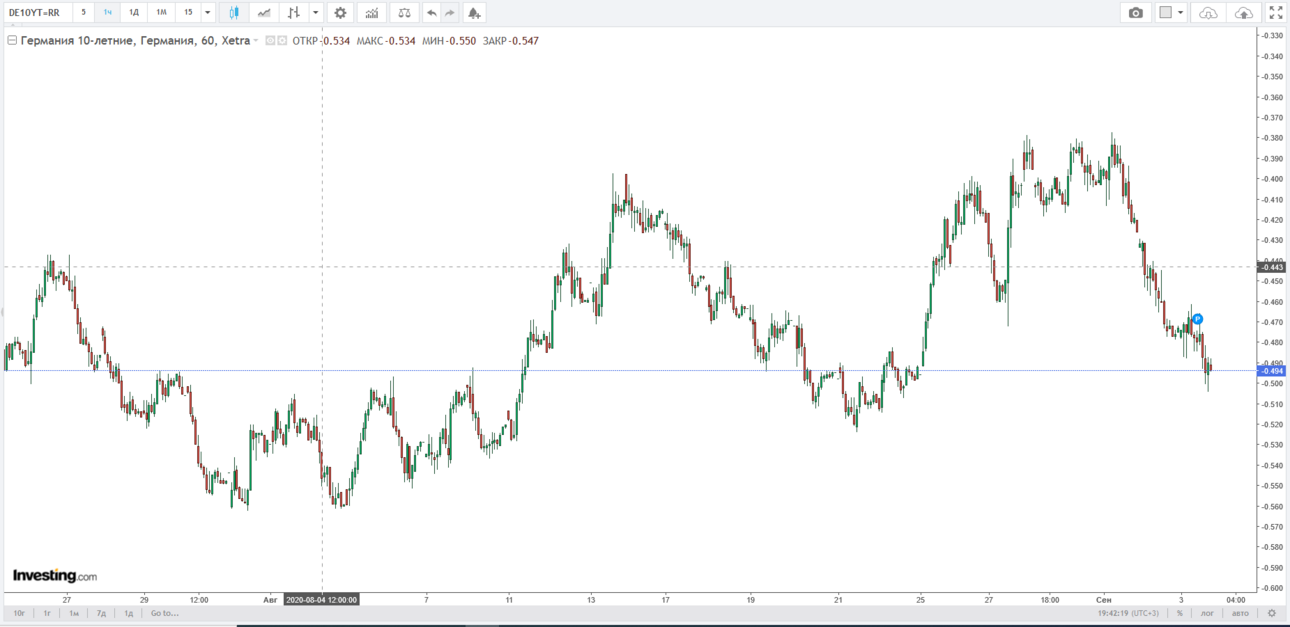The image size is (1290, 627).
Task: Open the interval list dropdown arrow
Action: [208, 13]
